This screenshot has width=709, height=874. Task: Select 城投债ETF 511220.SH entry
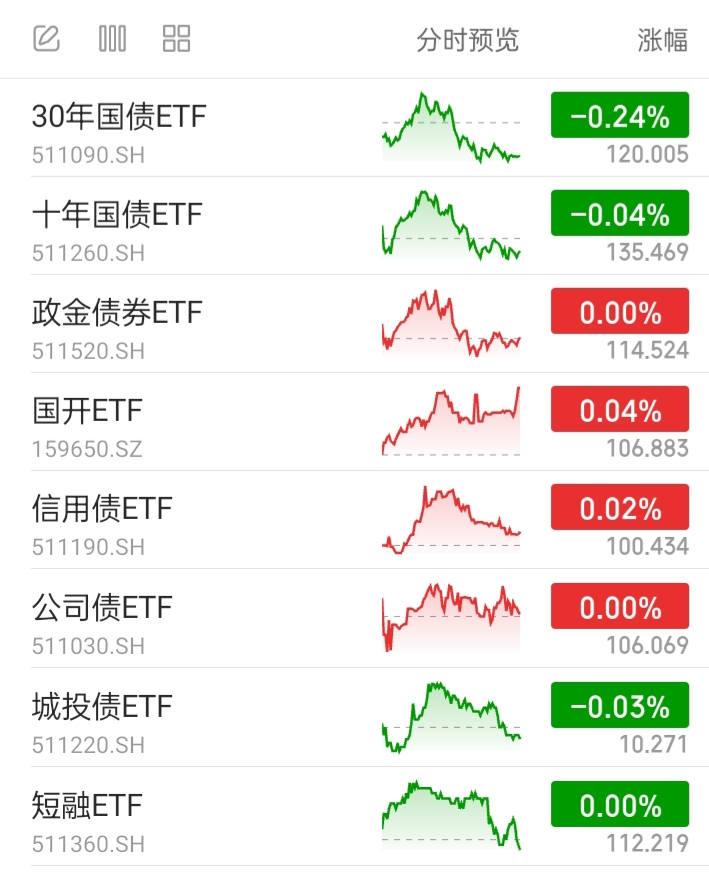(x=354, y=717)
